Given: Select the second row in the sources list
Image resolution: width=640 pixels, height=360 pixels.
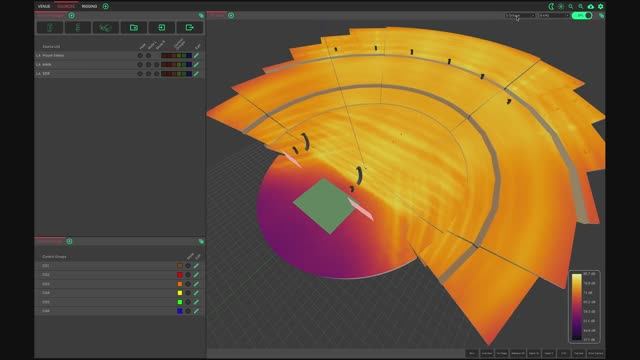Looking at the screenshot, I should coord(119,64).
